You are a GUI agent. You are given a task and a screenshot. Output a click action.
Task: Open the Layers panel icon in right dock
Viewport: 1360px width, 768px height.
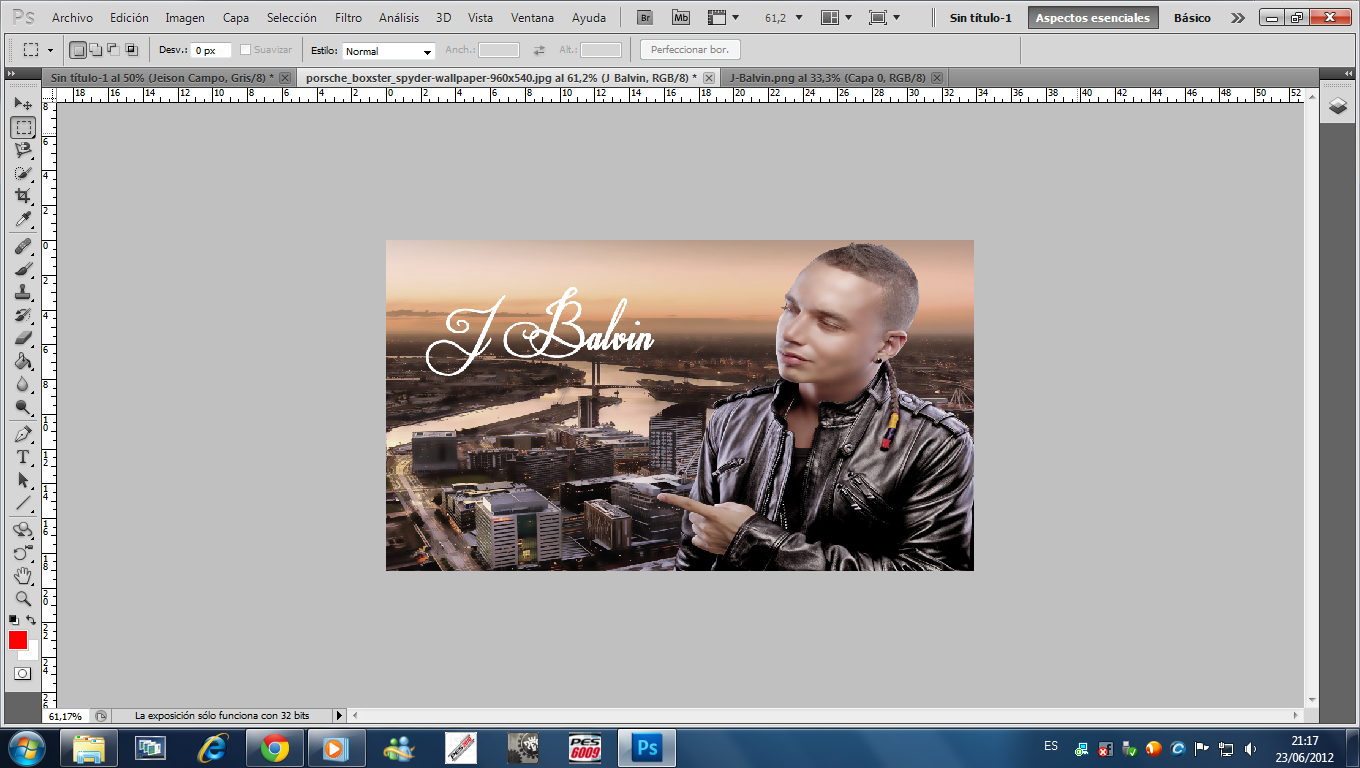click(1338, 106)
